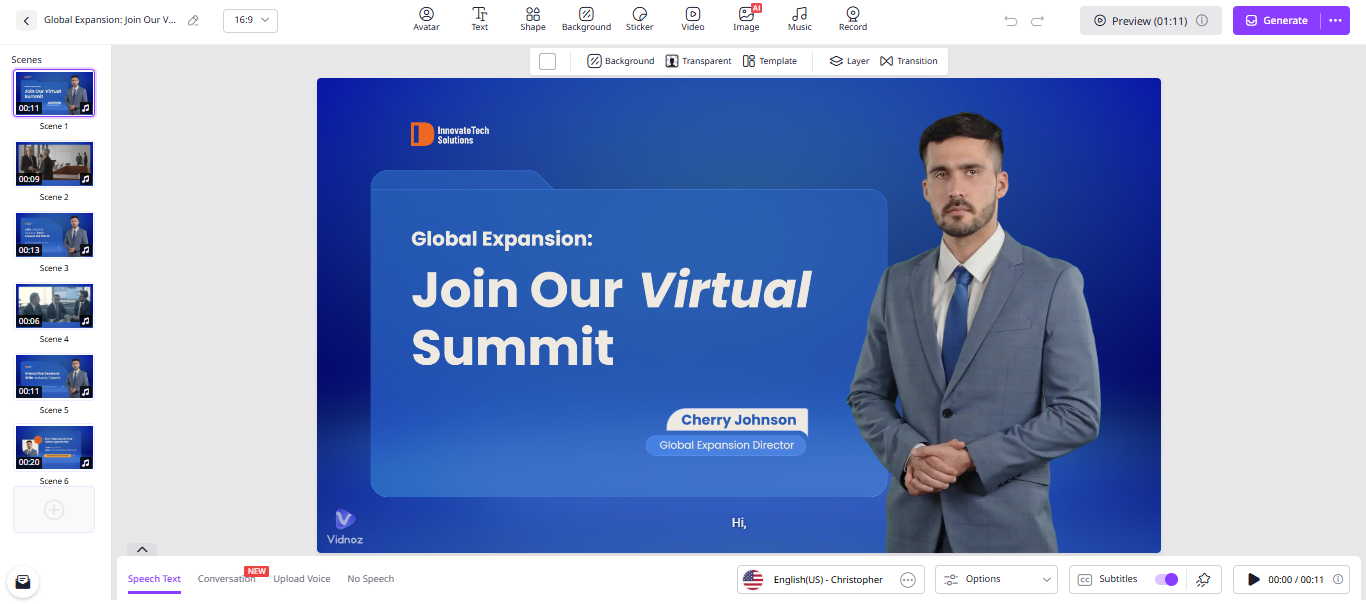The width and height of the screenshot is (1366, 604).
Task: Show playback time info icon
Action: pos(1338,579)
